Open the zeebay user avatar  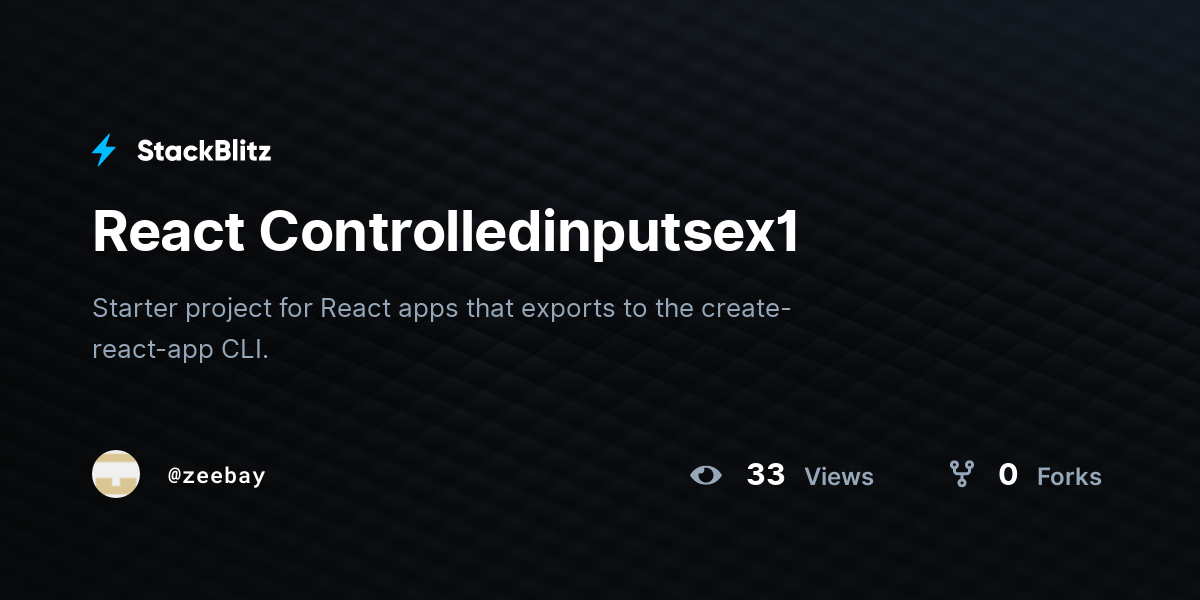click(x=116, y=474)
